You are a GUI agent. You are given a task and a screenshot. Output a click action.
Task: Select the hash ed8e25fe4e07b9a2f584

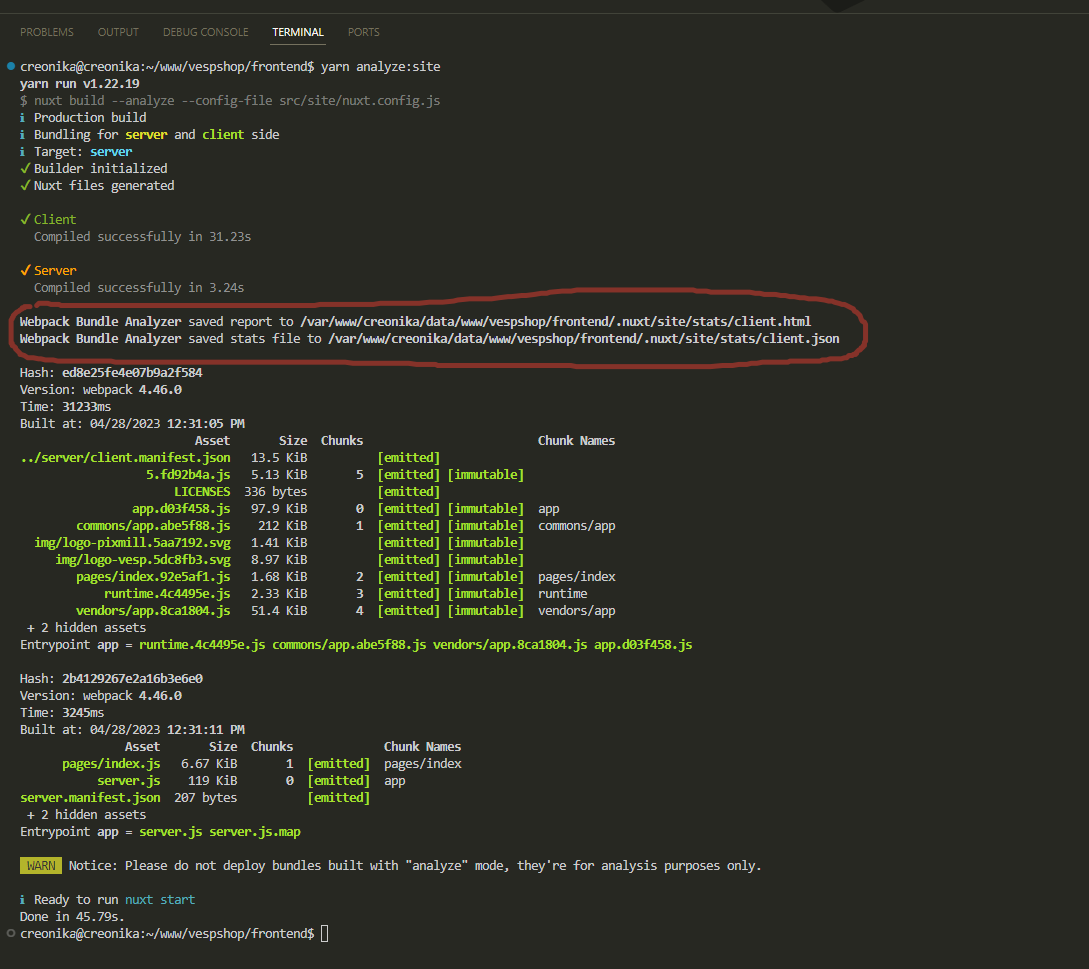tap(132, 373)
